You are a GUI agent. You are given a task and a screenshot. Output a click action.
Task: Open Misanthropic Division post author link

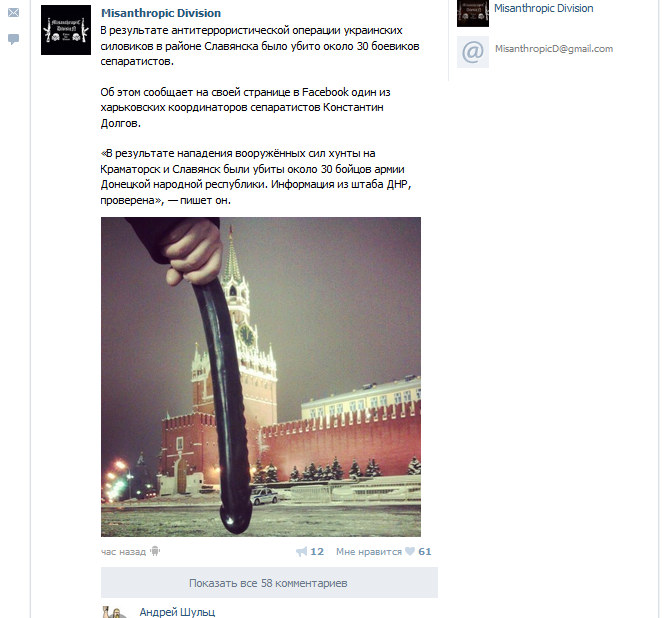(161, 13)
